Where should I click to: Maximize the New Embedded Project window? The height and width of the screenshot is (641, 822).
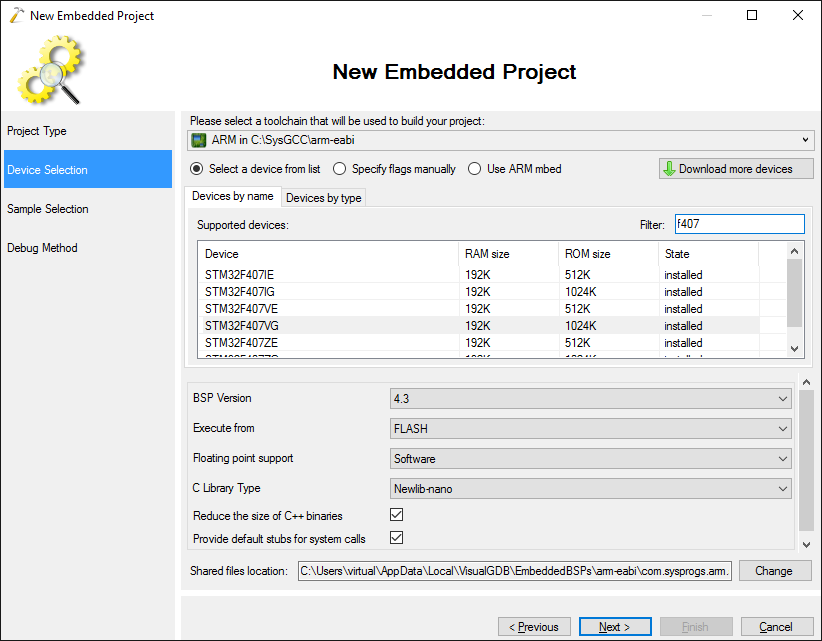tap(752, 15)
